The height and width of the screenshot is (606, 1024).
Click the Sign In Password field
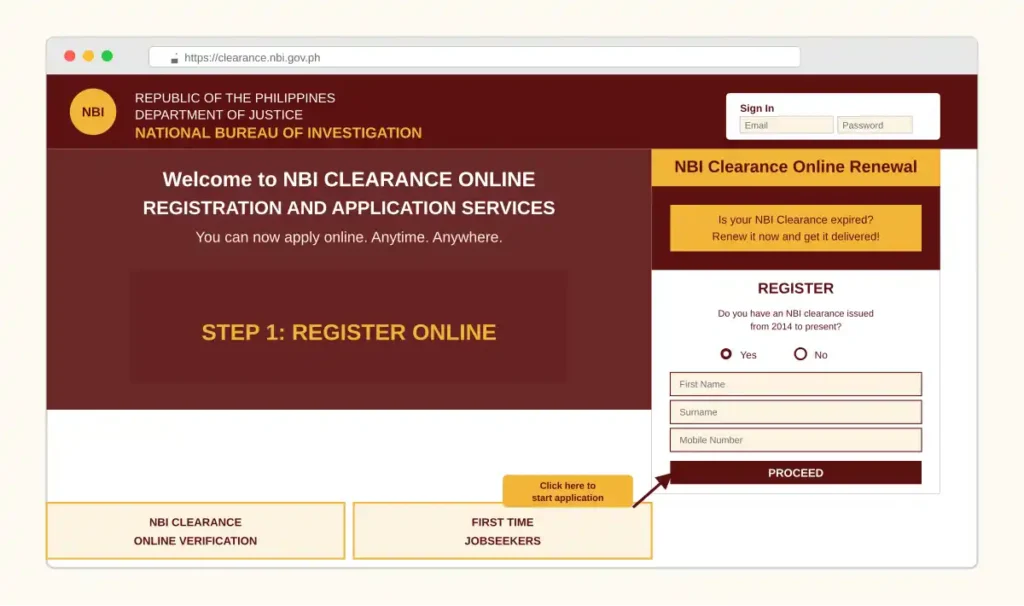[x=874, y=125]
